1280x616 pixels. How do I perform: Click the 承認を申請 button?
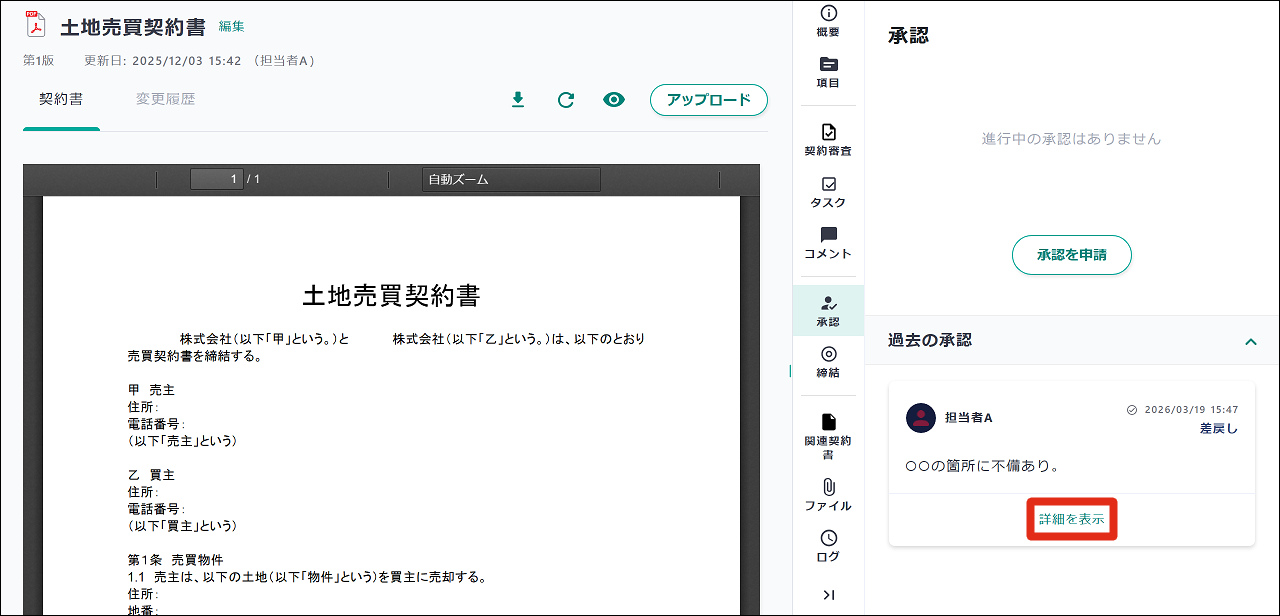click(1071, 255)
